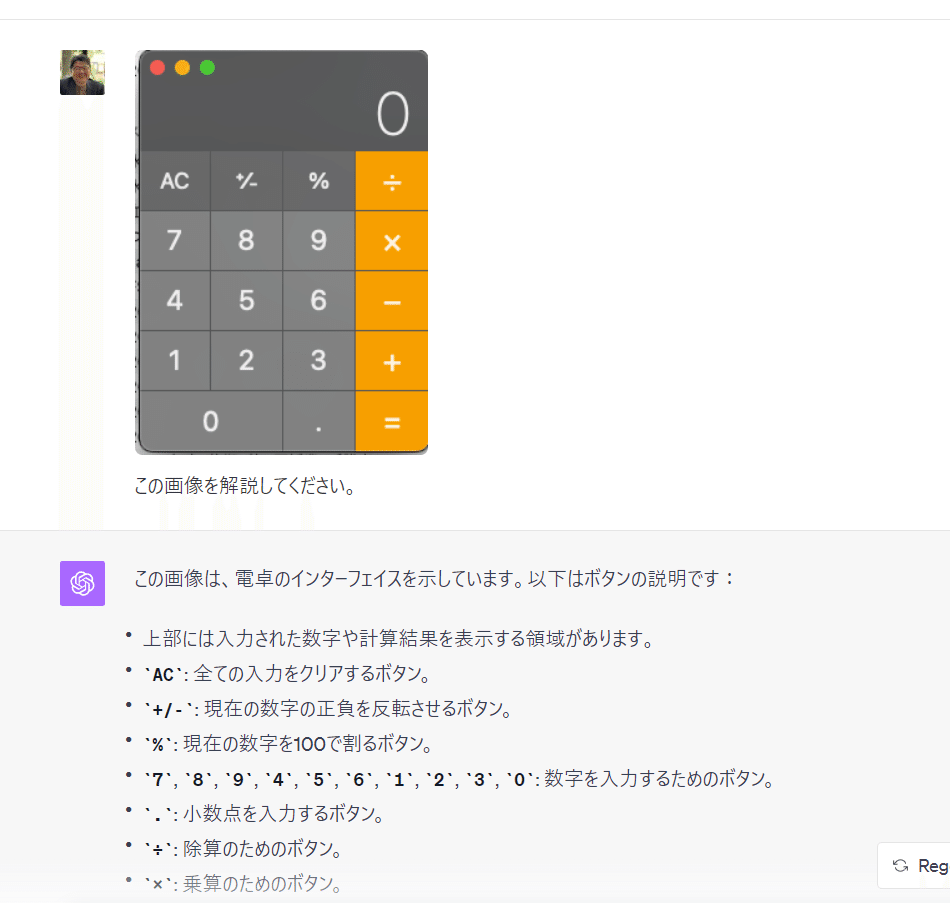950x903 pixels.
Task: Click the 8 key in calculator image
Action: (247, 241)
